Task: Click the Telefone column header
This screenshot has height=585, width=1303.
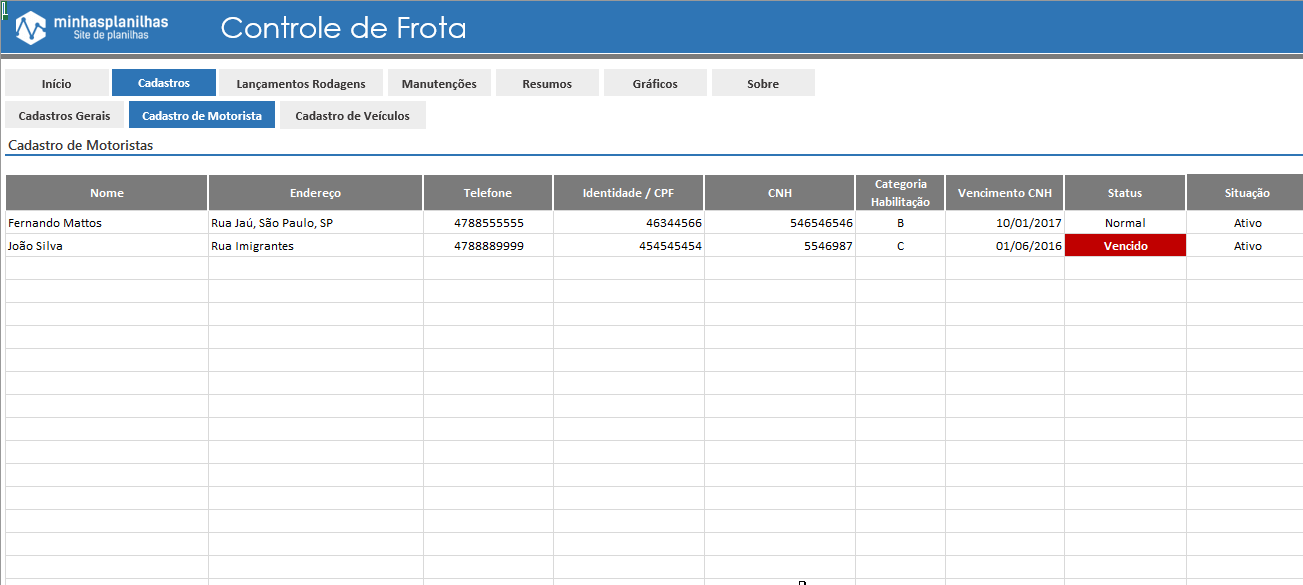Action: (x=488, y=193)
